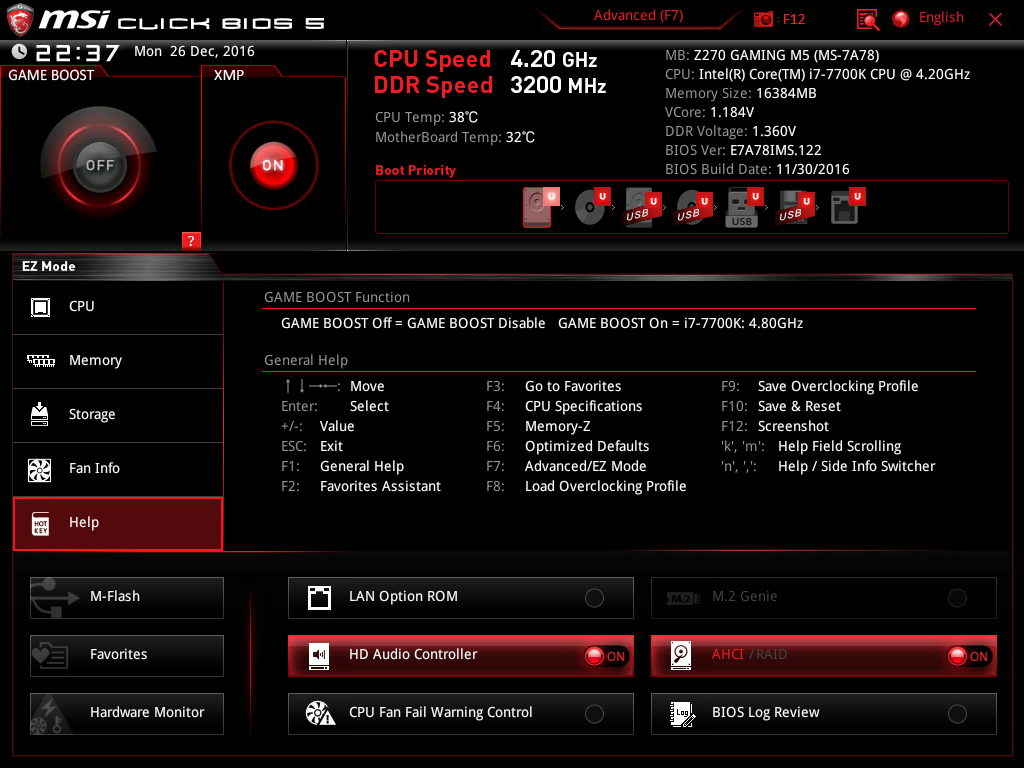Click the English language label
The height and width of the screenshot is (768, 1024).
[x=941, y=18]
